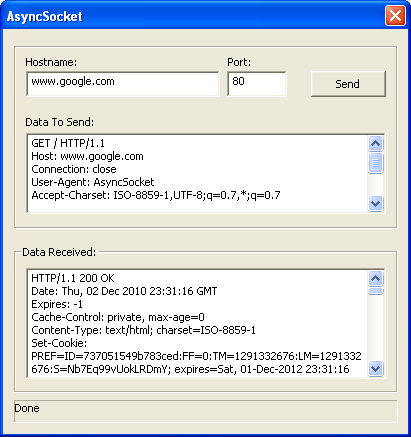Click the Accept-Charset header line
The height and width of the screenshot is (437, 411).
point(156,195)
